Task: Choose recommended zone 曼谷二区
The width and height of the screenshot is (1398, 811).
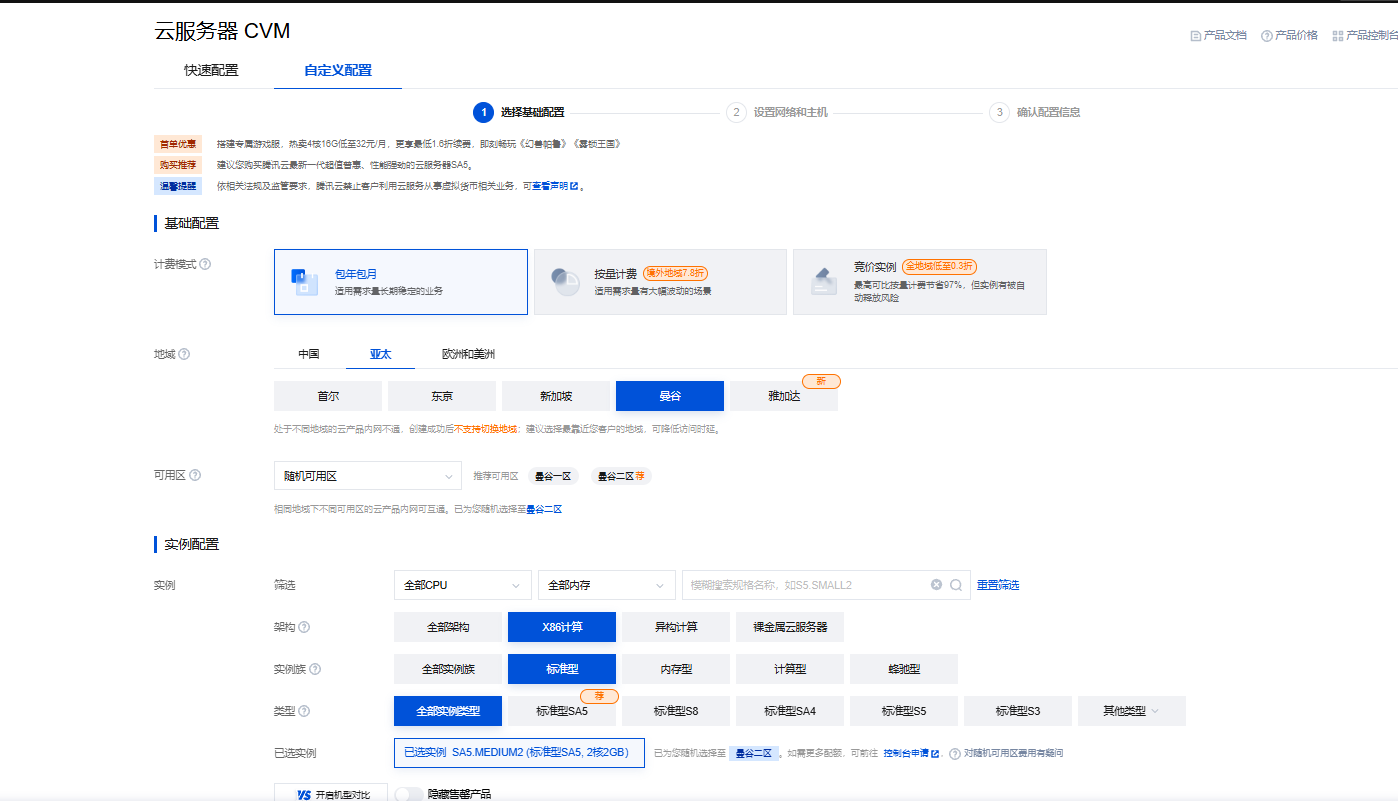Action: coord(621,476)
